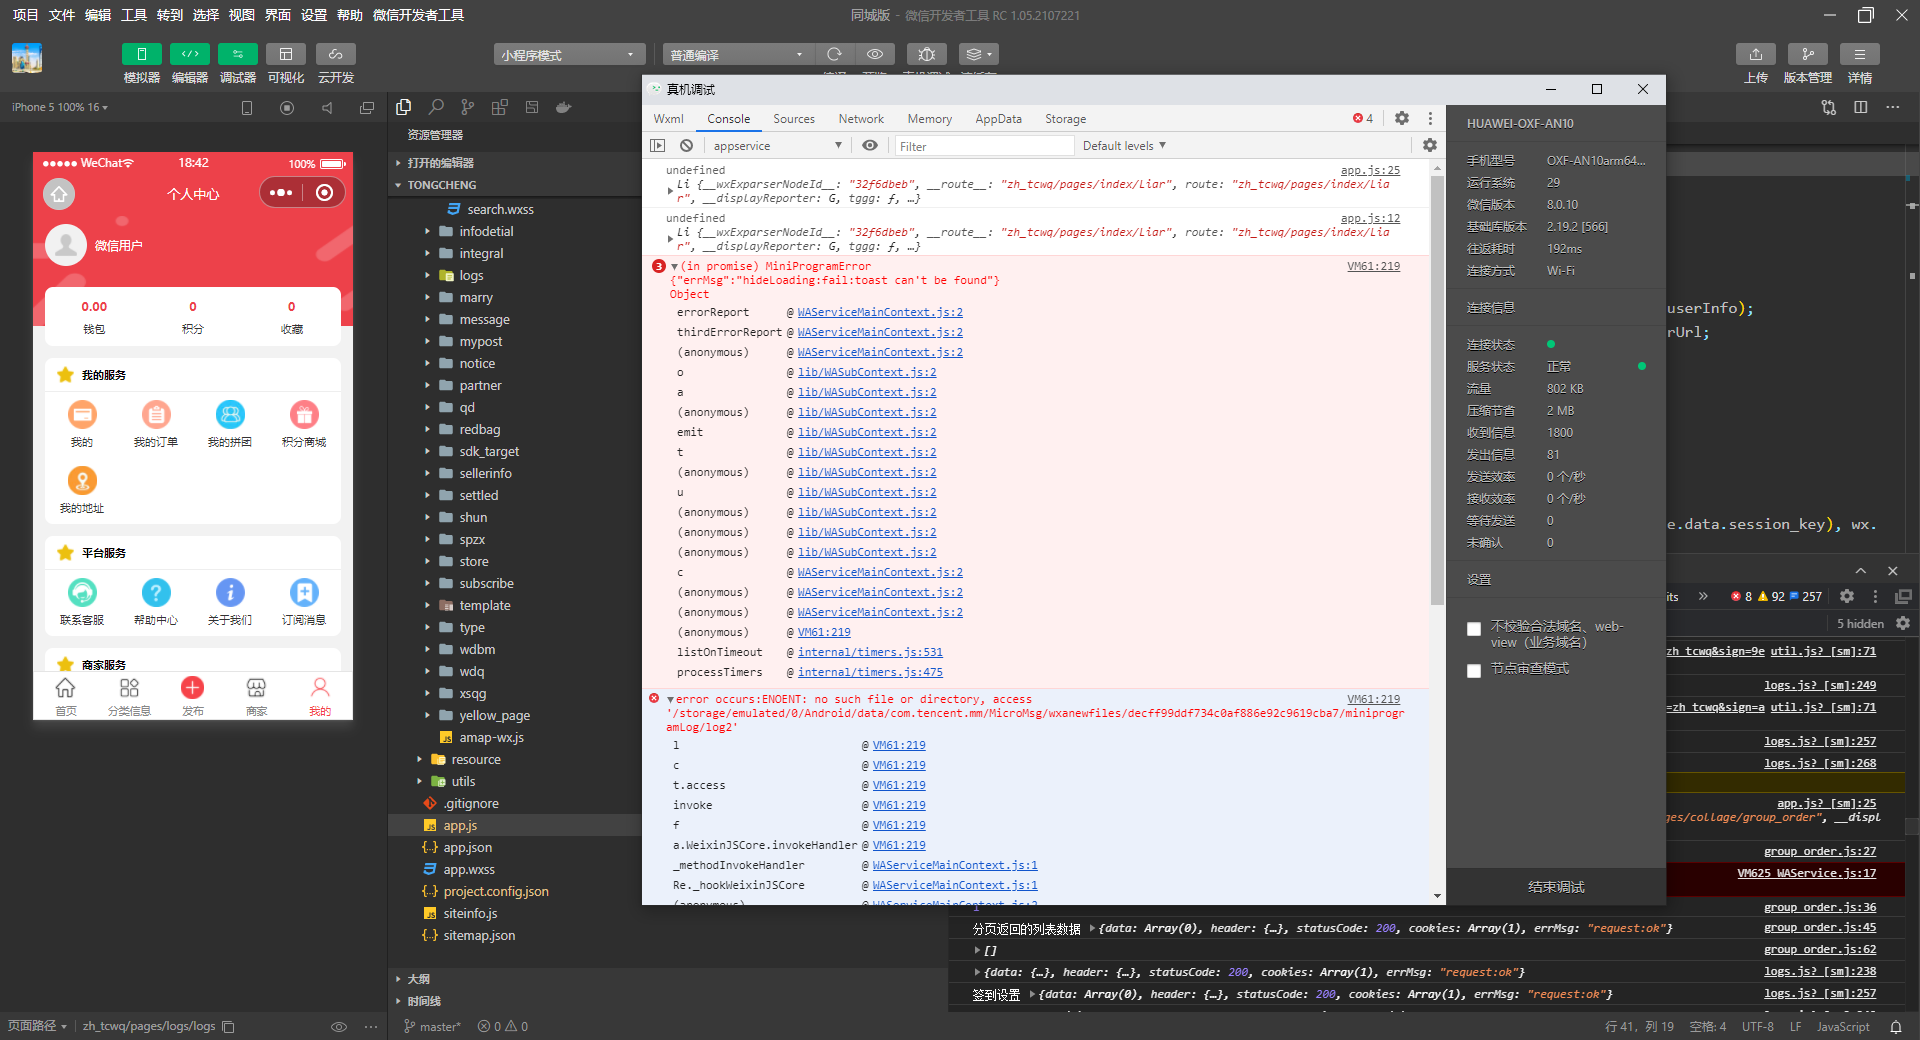The height and width of the screenshot is (1040, 1920).
Task: Click the simulator home icon
Action: pos(59,193)
